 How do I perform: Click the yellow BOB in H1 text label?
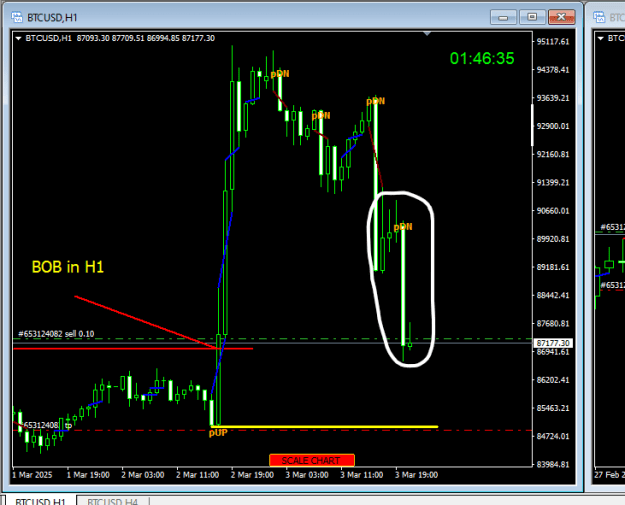click(68, 267)
